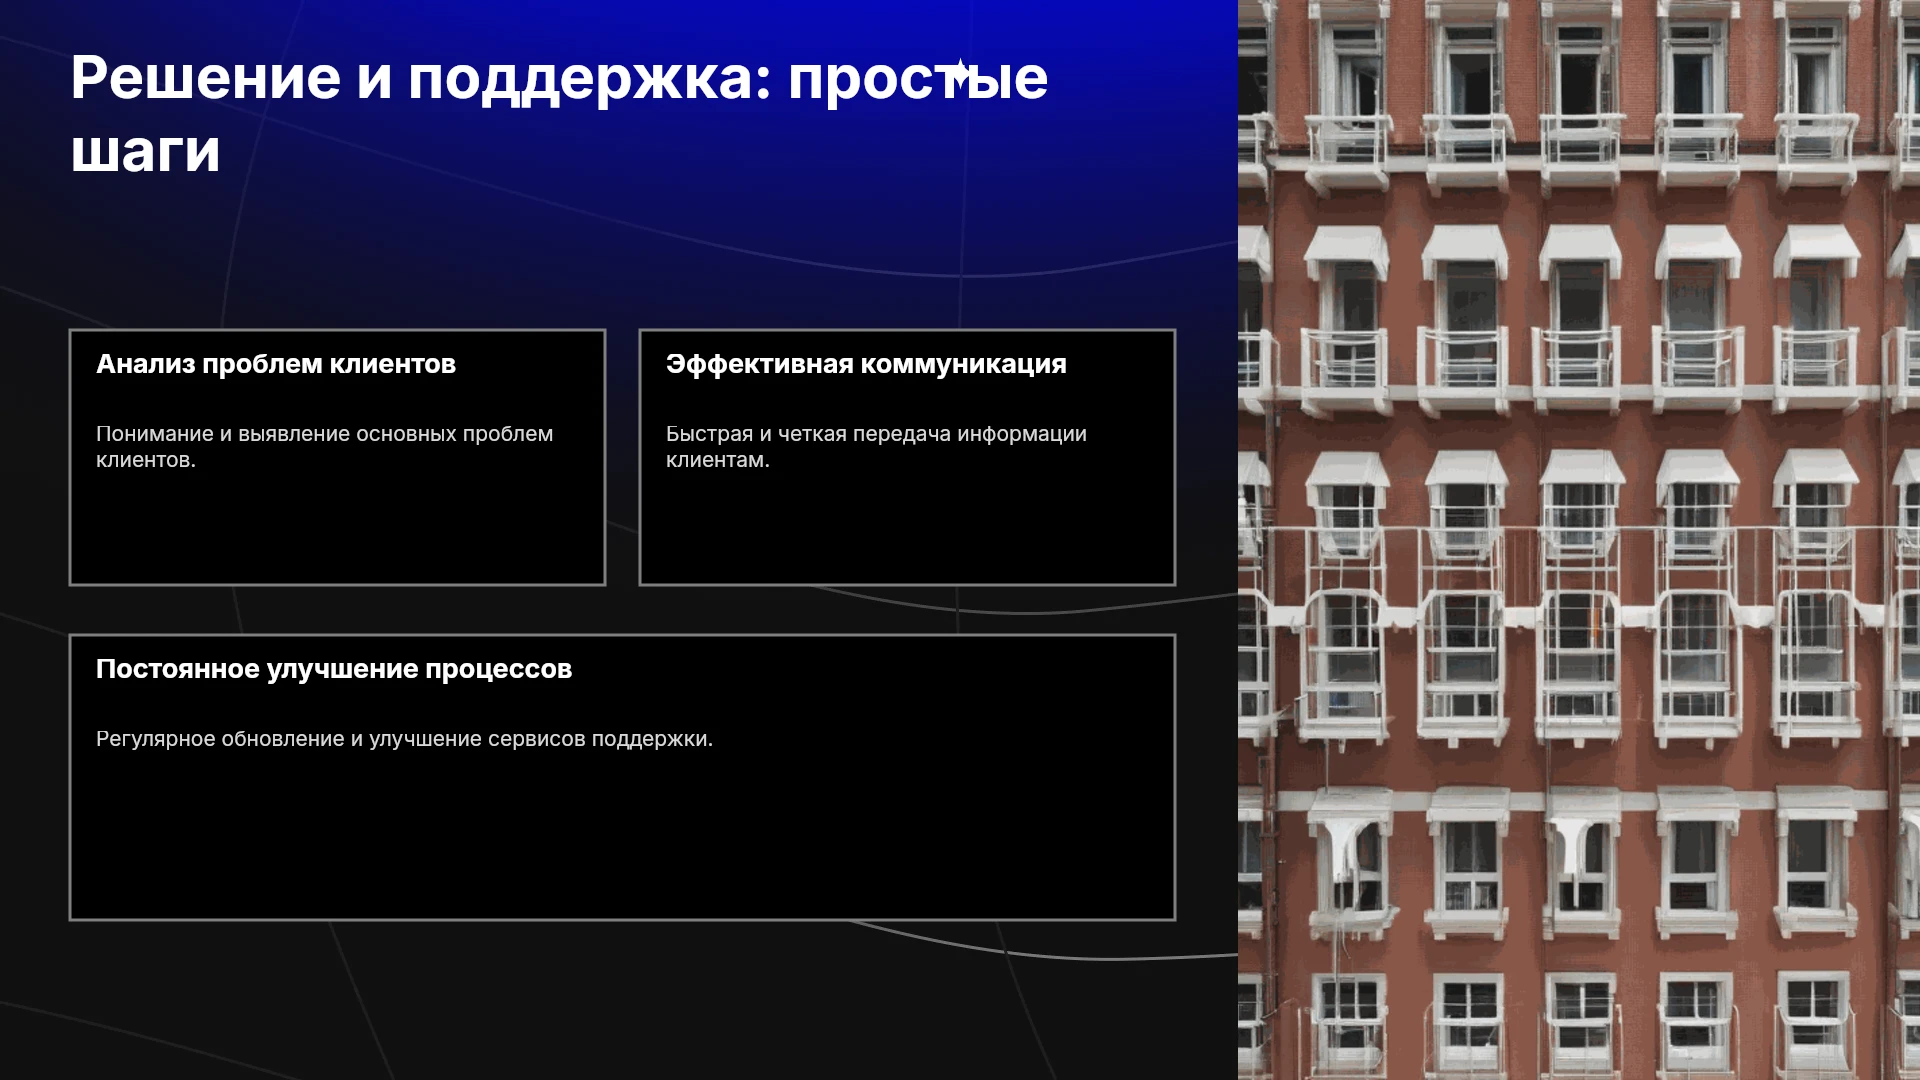Click the sparkle star icon in the title
Image resolution: width=1920 pixels, height=1080 pixels.
960,73
